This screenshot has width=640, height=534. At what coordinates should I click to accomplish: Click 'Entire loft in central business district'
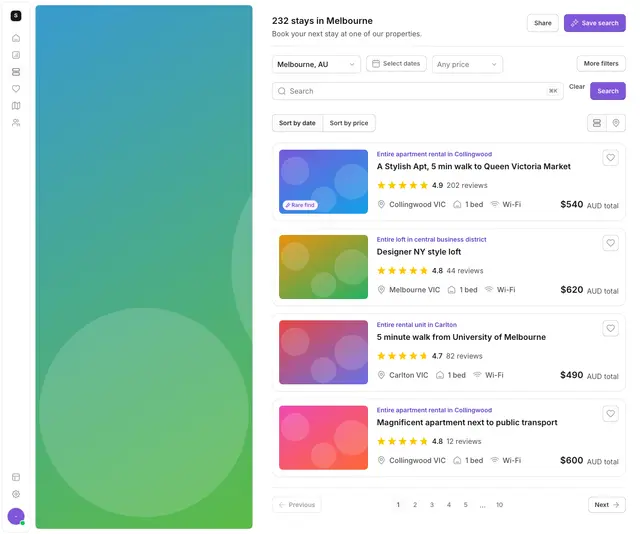431,240
